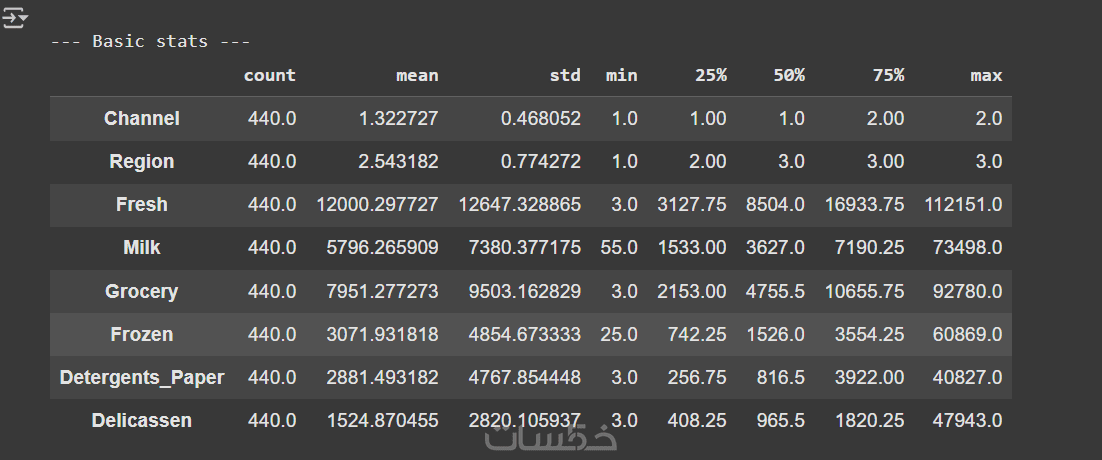
Task: Select the "75%" column header
Action: (x=887, y=75)
